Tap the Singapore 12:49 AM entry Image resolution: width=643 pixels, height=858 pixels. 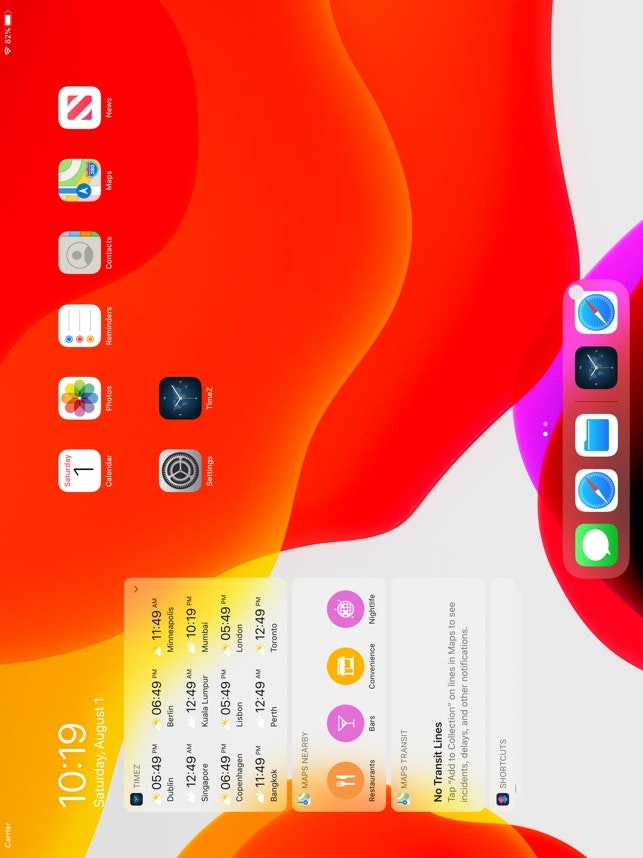197,773
